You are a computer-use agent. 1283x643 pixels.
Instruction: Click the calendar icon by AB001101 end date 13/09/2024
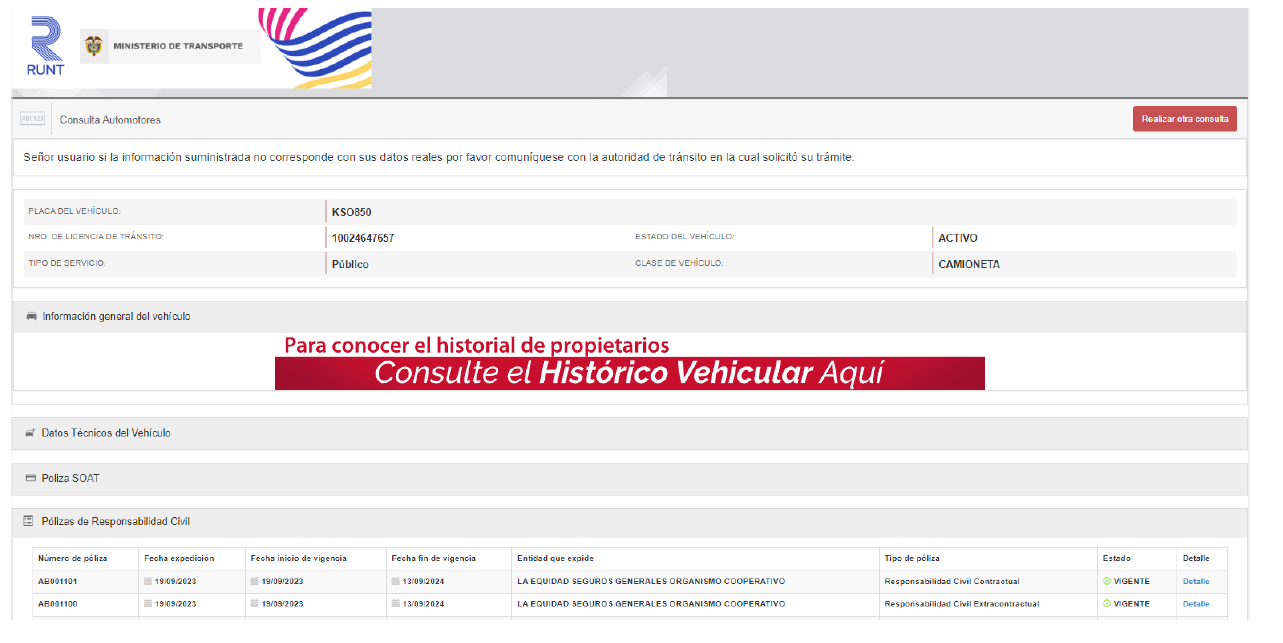[x=396, y=581]
